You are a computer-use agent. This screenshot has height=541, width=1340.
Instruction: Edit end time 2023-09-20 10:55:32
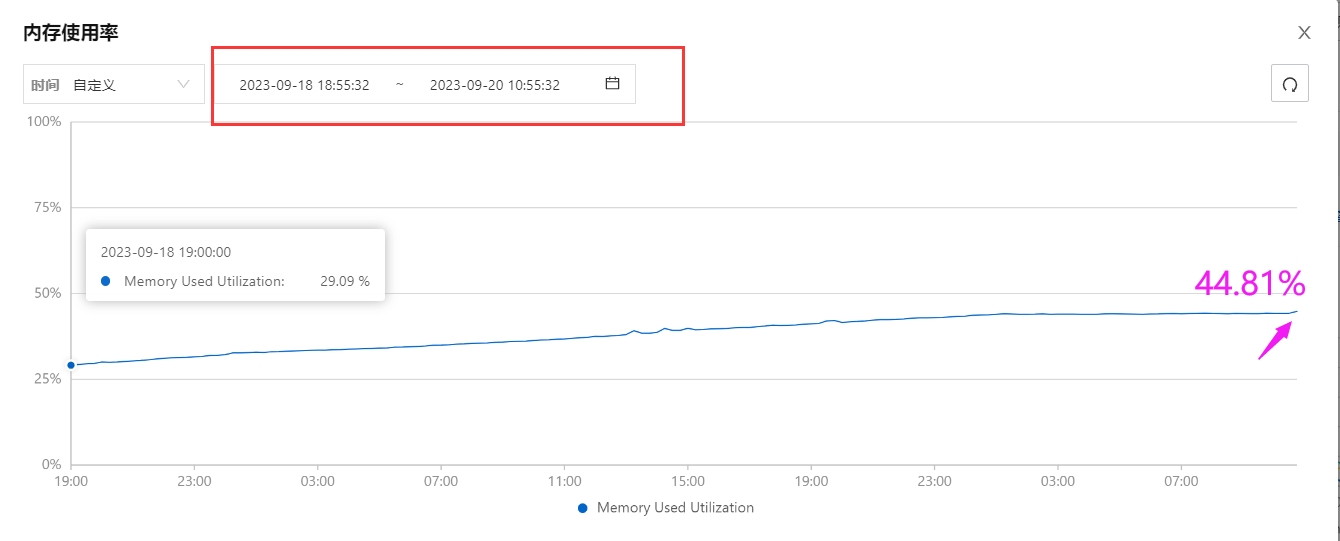tap(495, 85)
